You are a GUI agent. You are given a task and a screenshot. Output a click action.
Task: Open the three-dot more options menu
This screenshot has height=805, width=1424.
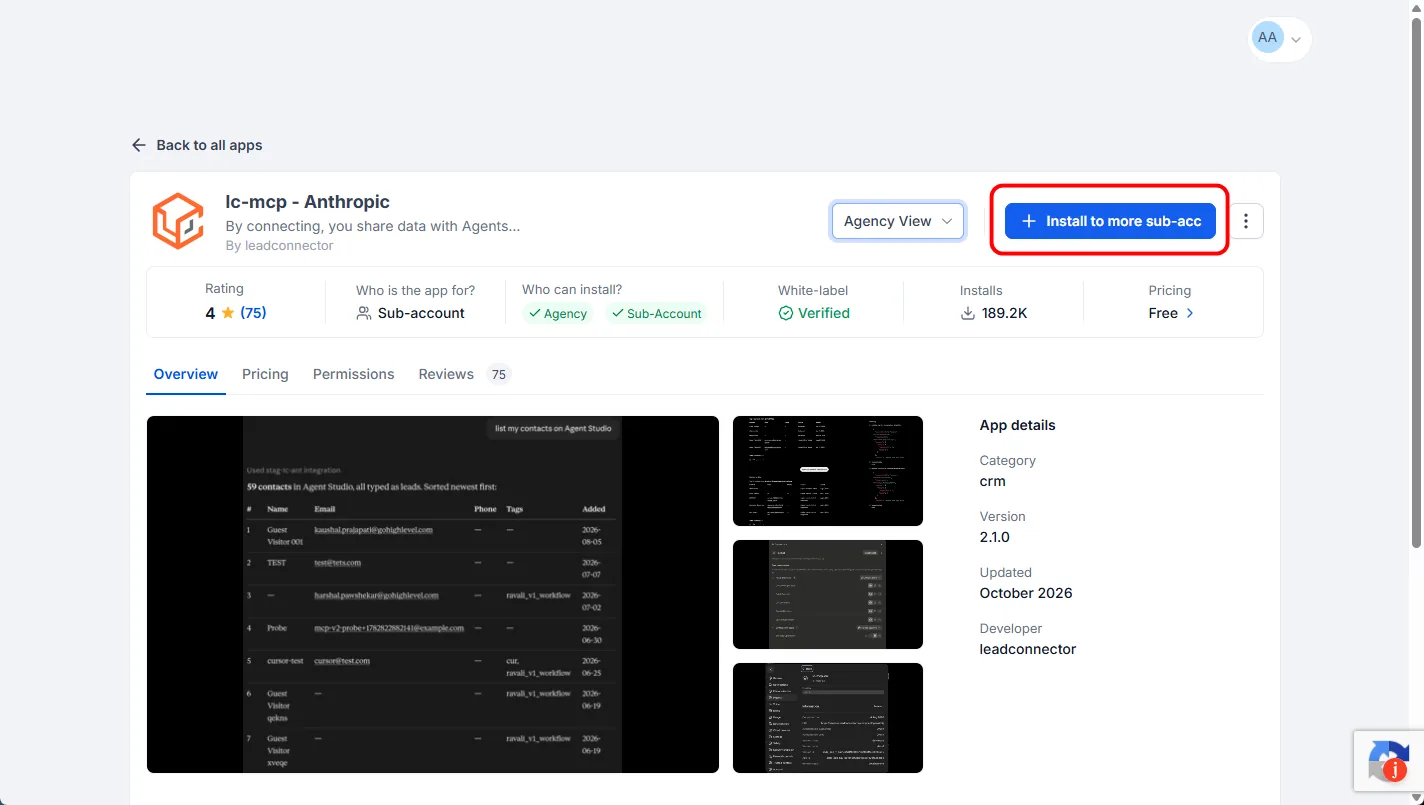(x=1246, y=221)
